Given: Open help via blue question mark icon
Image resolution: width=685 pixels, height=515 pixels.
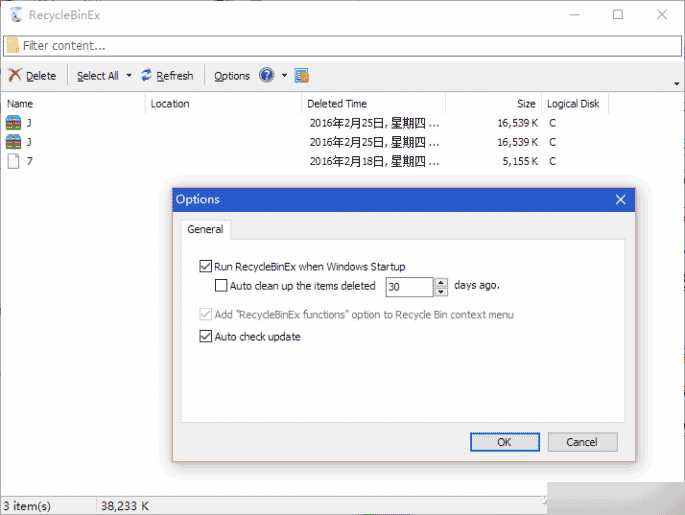Looking at the screenshot, I should click(267, 75).
